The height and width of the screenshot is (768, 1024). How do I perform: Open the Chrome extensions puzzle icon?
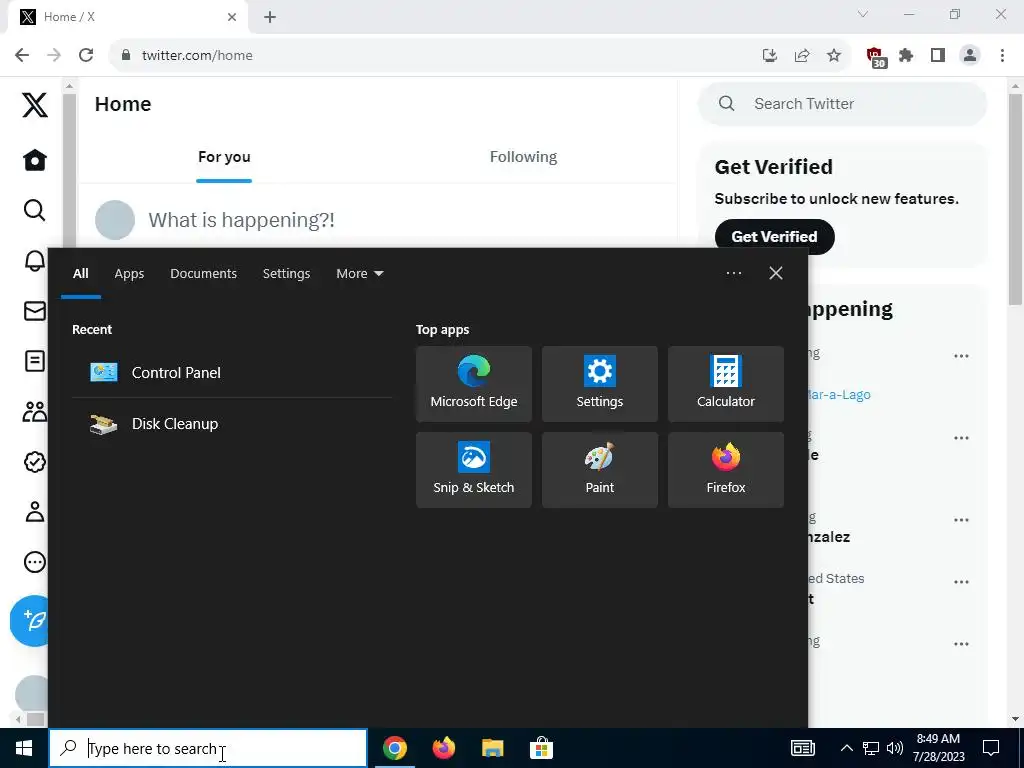(x=906, y=56)
